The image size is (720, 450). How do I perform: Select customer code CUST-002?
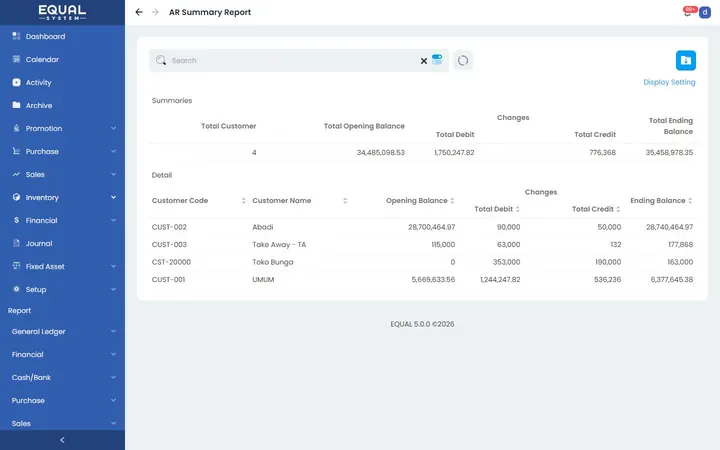[169, 227]
